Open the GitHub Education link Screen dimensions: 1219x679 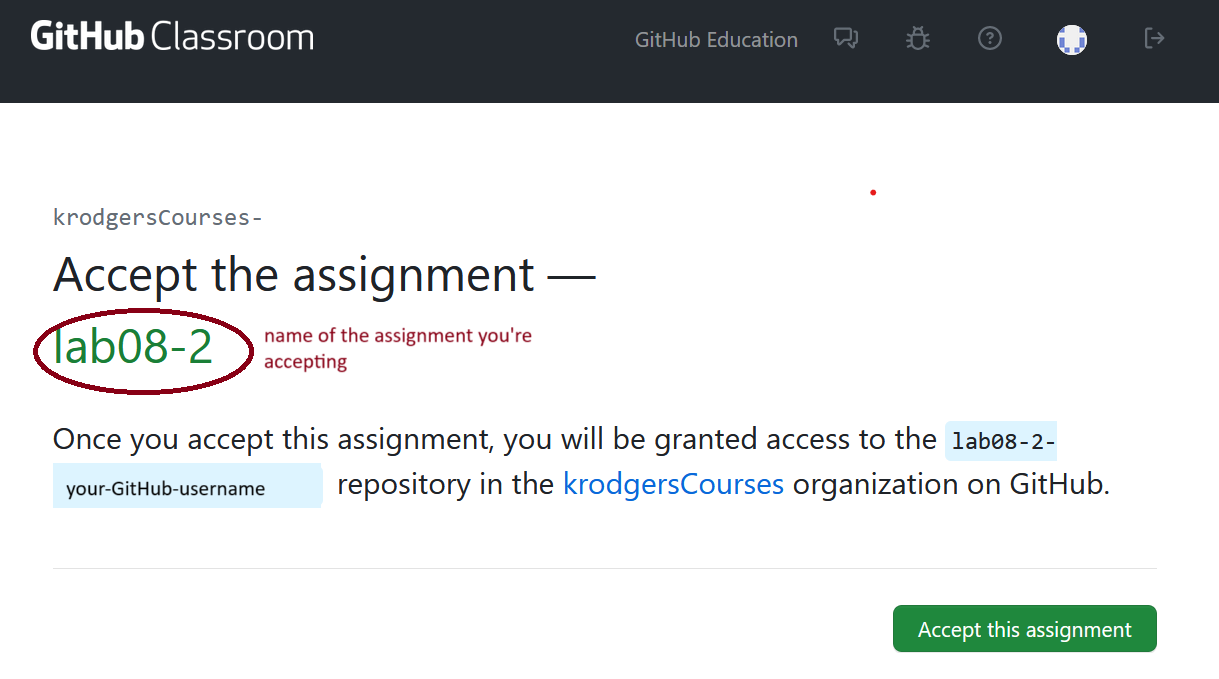click(x=716, y=40)
